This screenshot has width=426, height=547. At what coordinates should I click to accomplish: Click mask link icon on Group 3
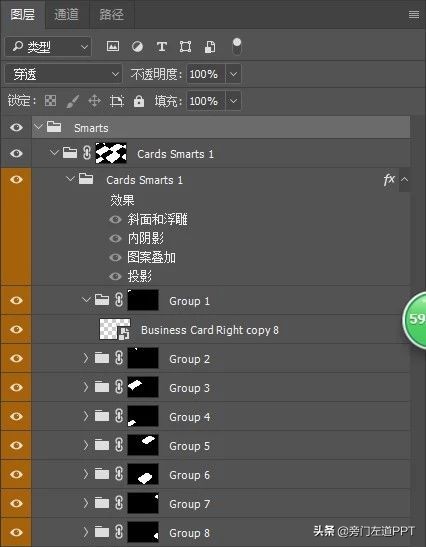[x=119, y=387]
